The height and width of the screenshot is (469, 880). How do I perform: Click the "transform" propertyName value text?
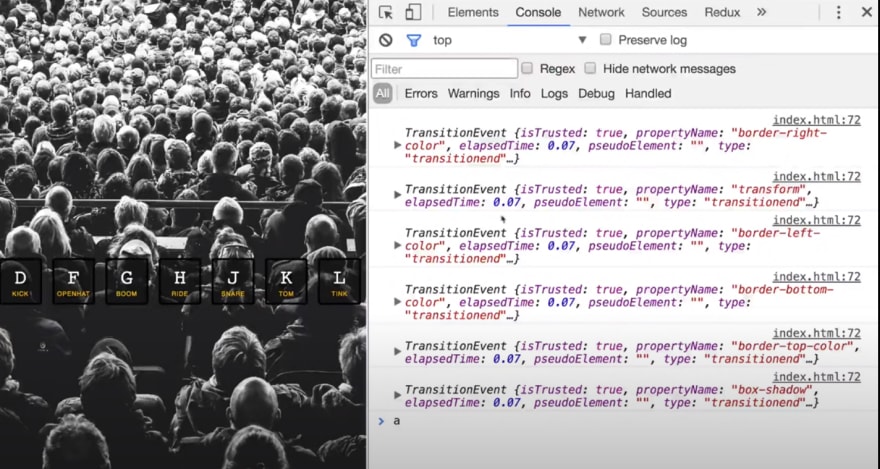click(x=768, y=190)
